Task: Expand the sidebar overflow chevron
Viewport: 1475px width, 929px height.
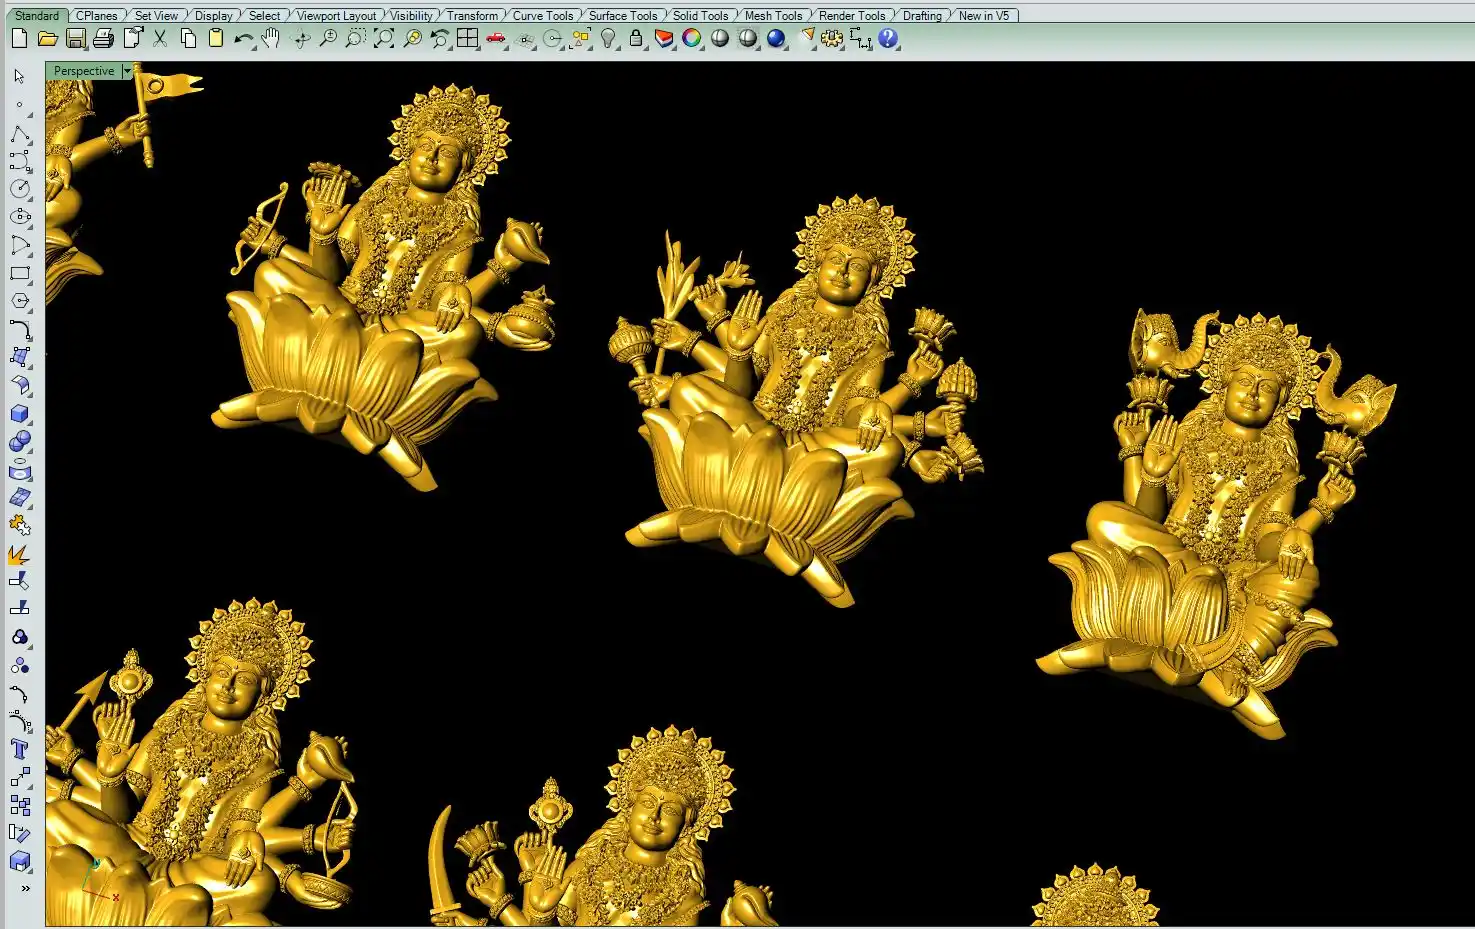Action: coord(25,888)
